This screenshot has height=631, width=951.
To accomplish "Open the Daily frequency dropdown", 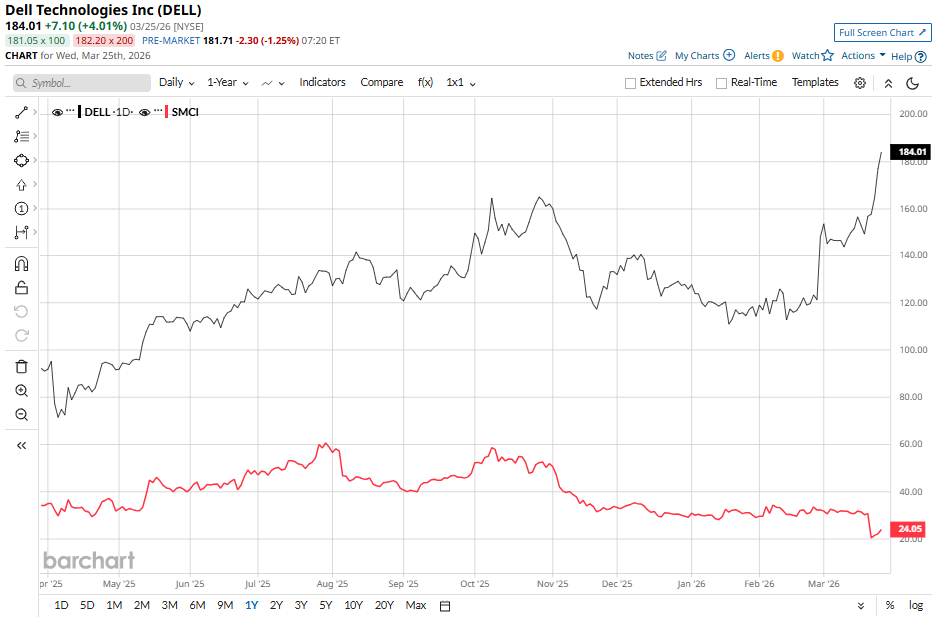I will tap(177, 83).
